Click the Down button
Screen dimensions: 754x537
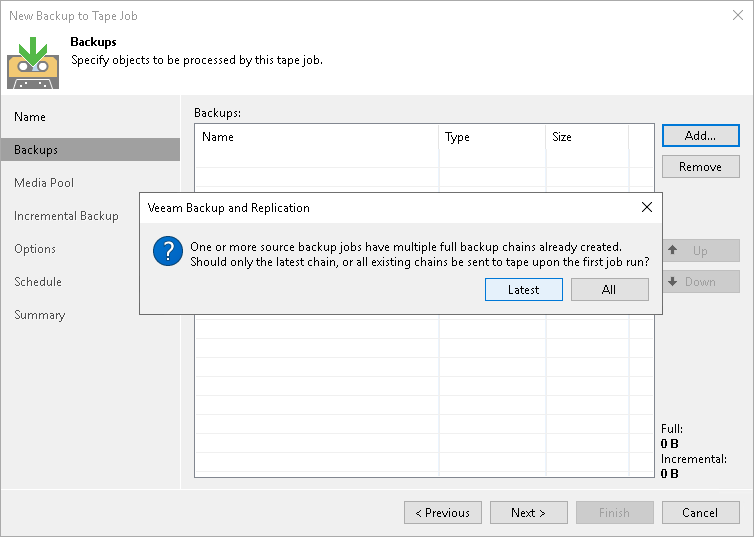[x=701, y=282]
